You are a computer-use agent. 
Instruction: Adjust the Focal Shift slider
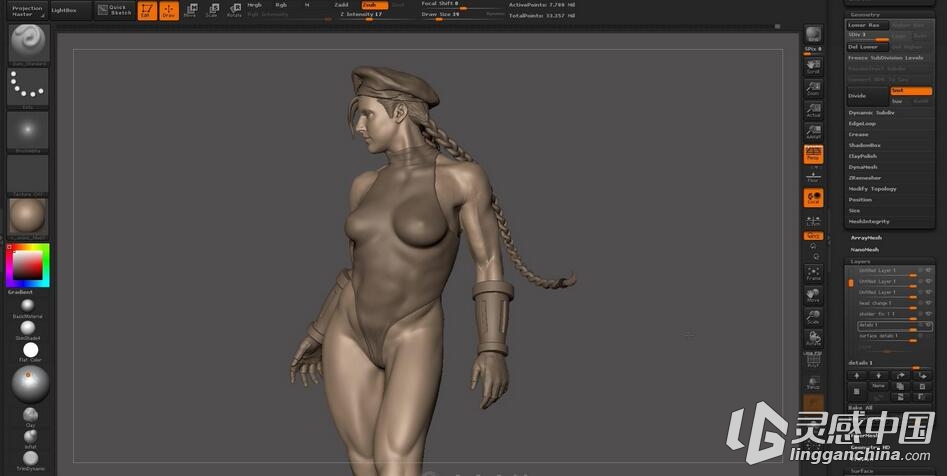coord(462,5)
